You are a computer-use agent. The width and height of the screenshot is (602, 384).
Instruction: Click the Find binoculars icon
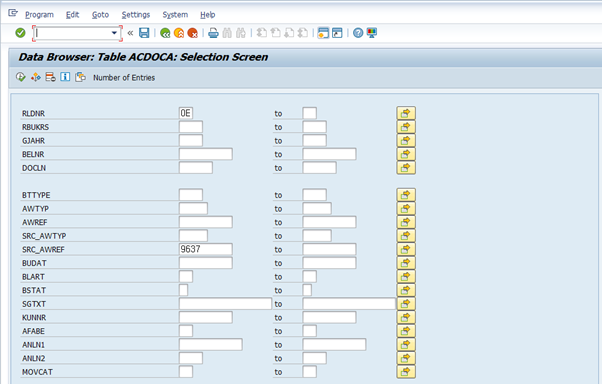pyautogui.click(x=227, y=33)
